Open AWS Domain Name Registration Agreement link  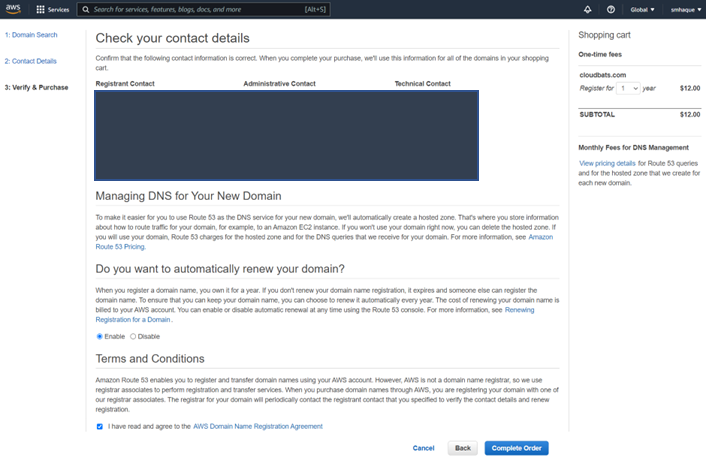[257, 426]
